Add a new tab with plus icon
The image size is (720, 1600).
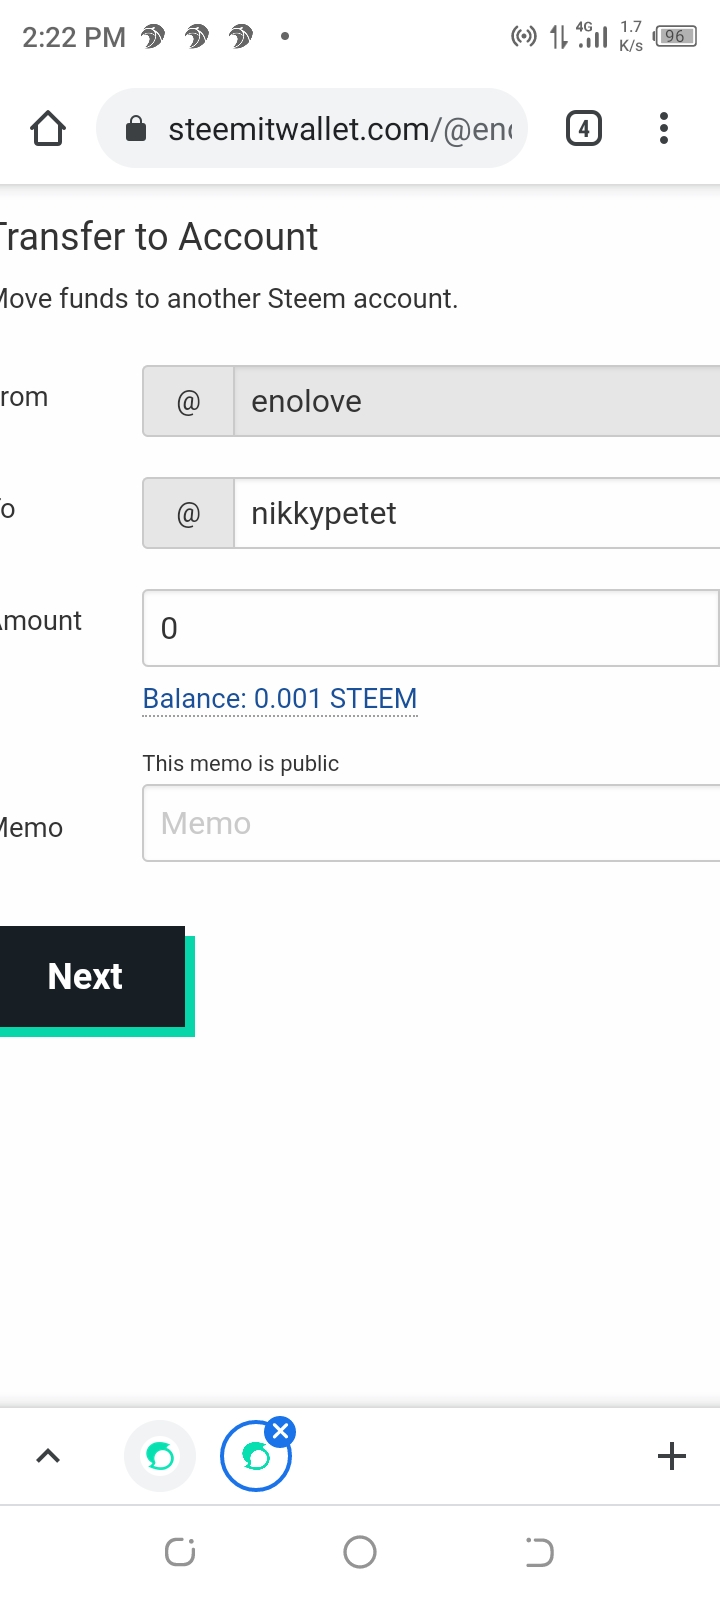672,1456
